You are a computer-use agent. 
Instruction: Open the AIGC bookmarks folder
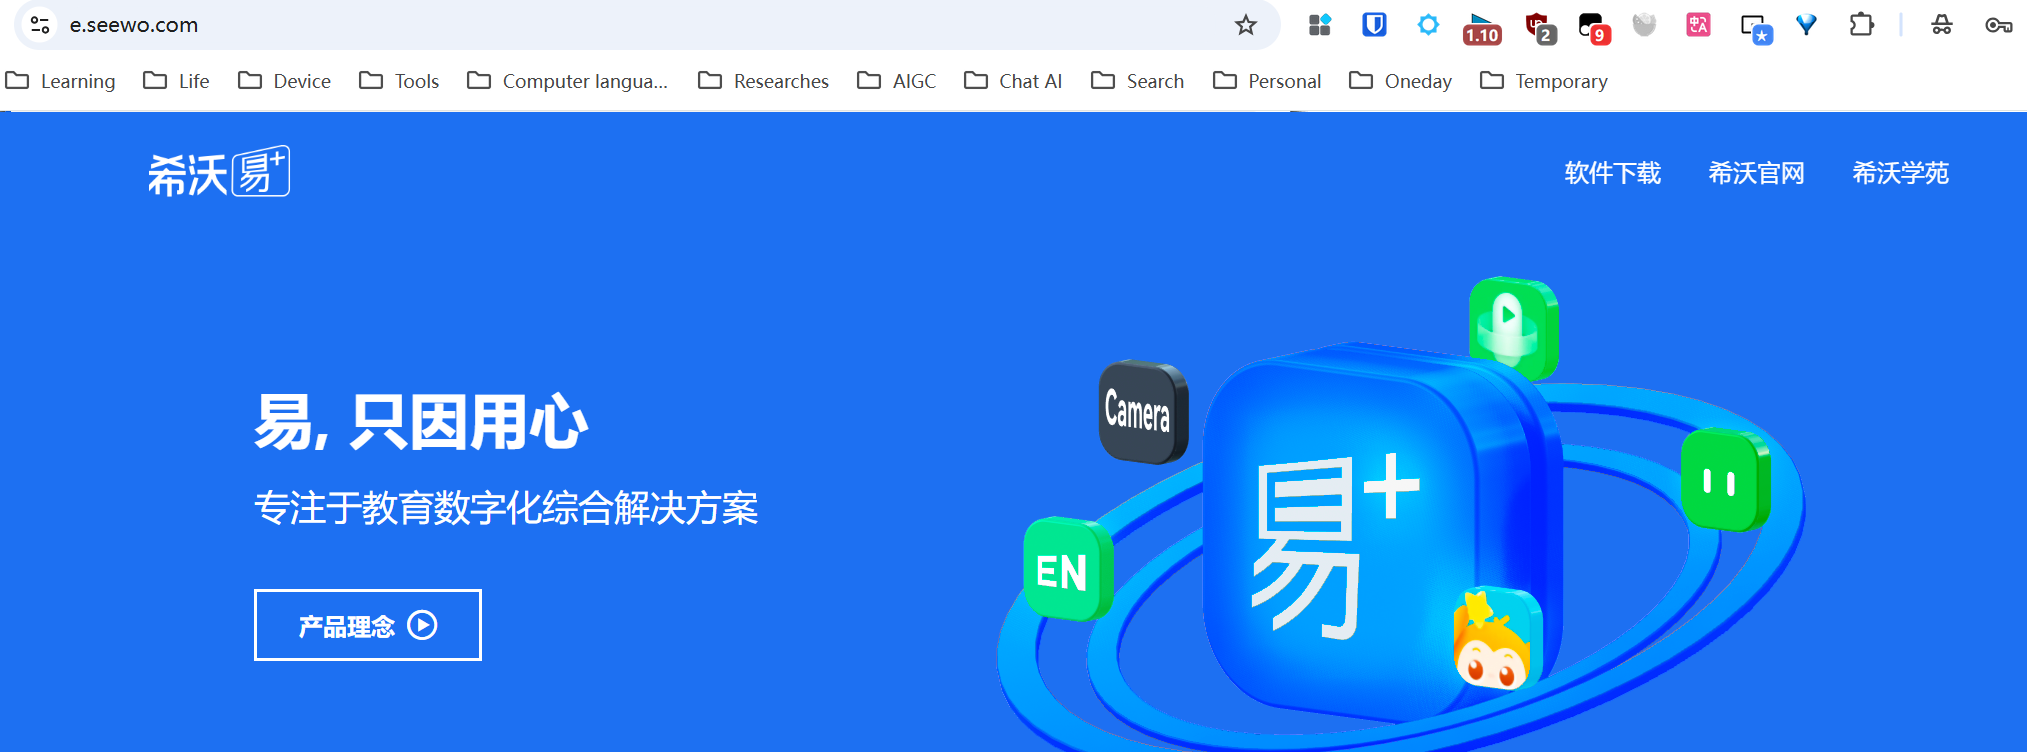[896, 81]
